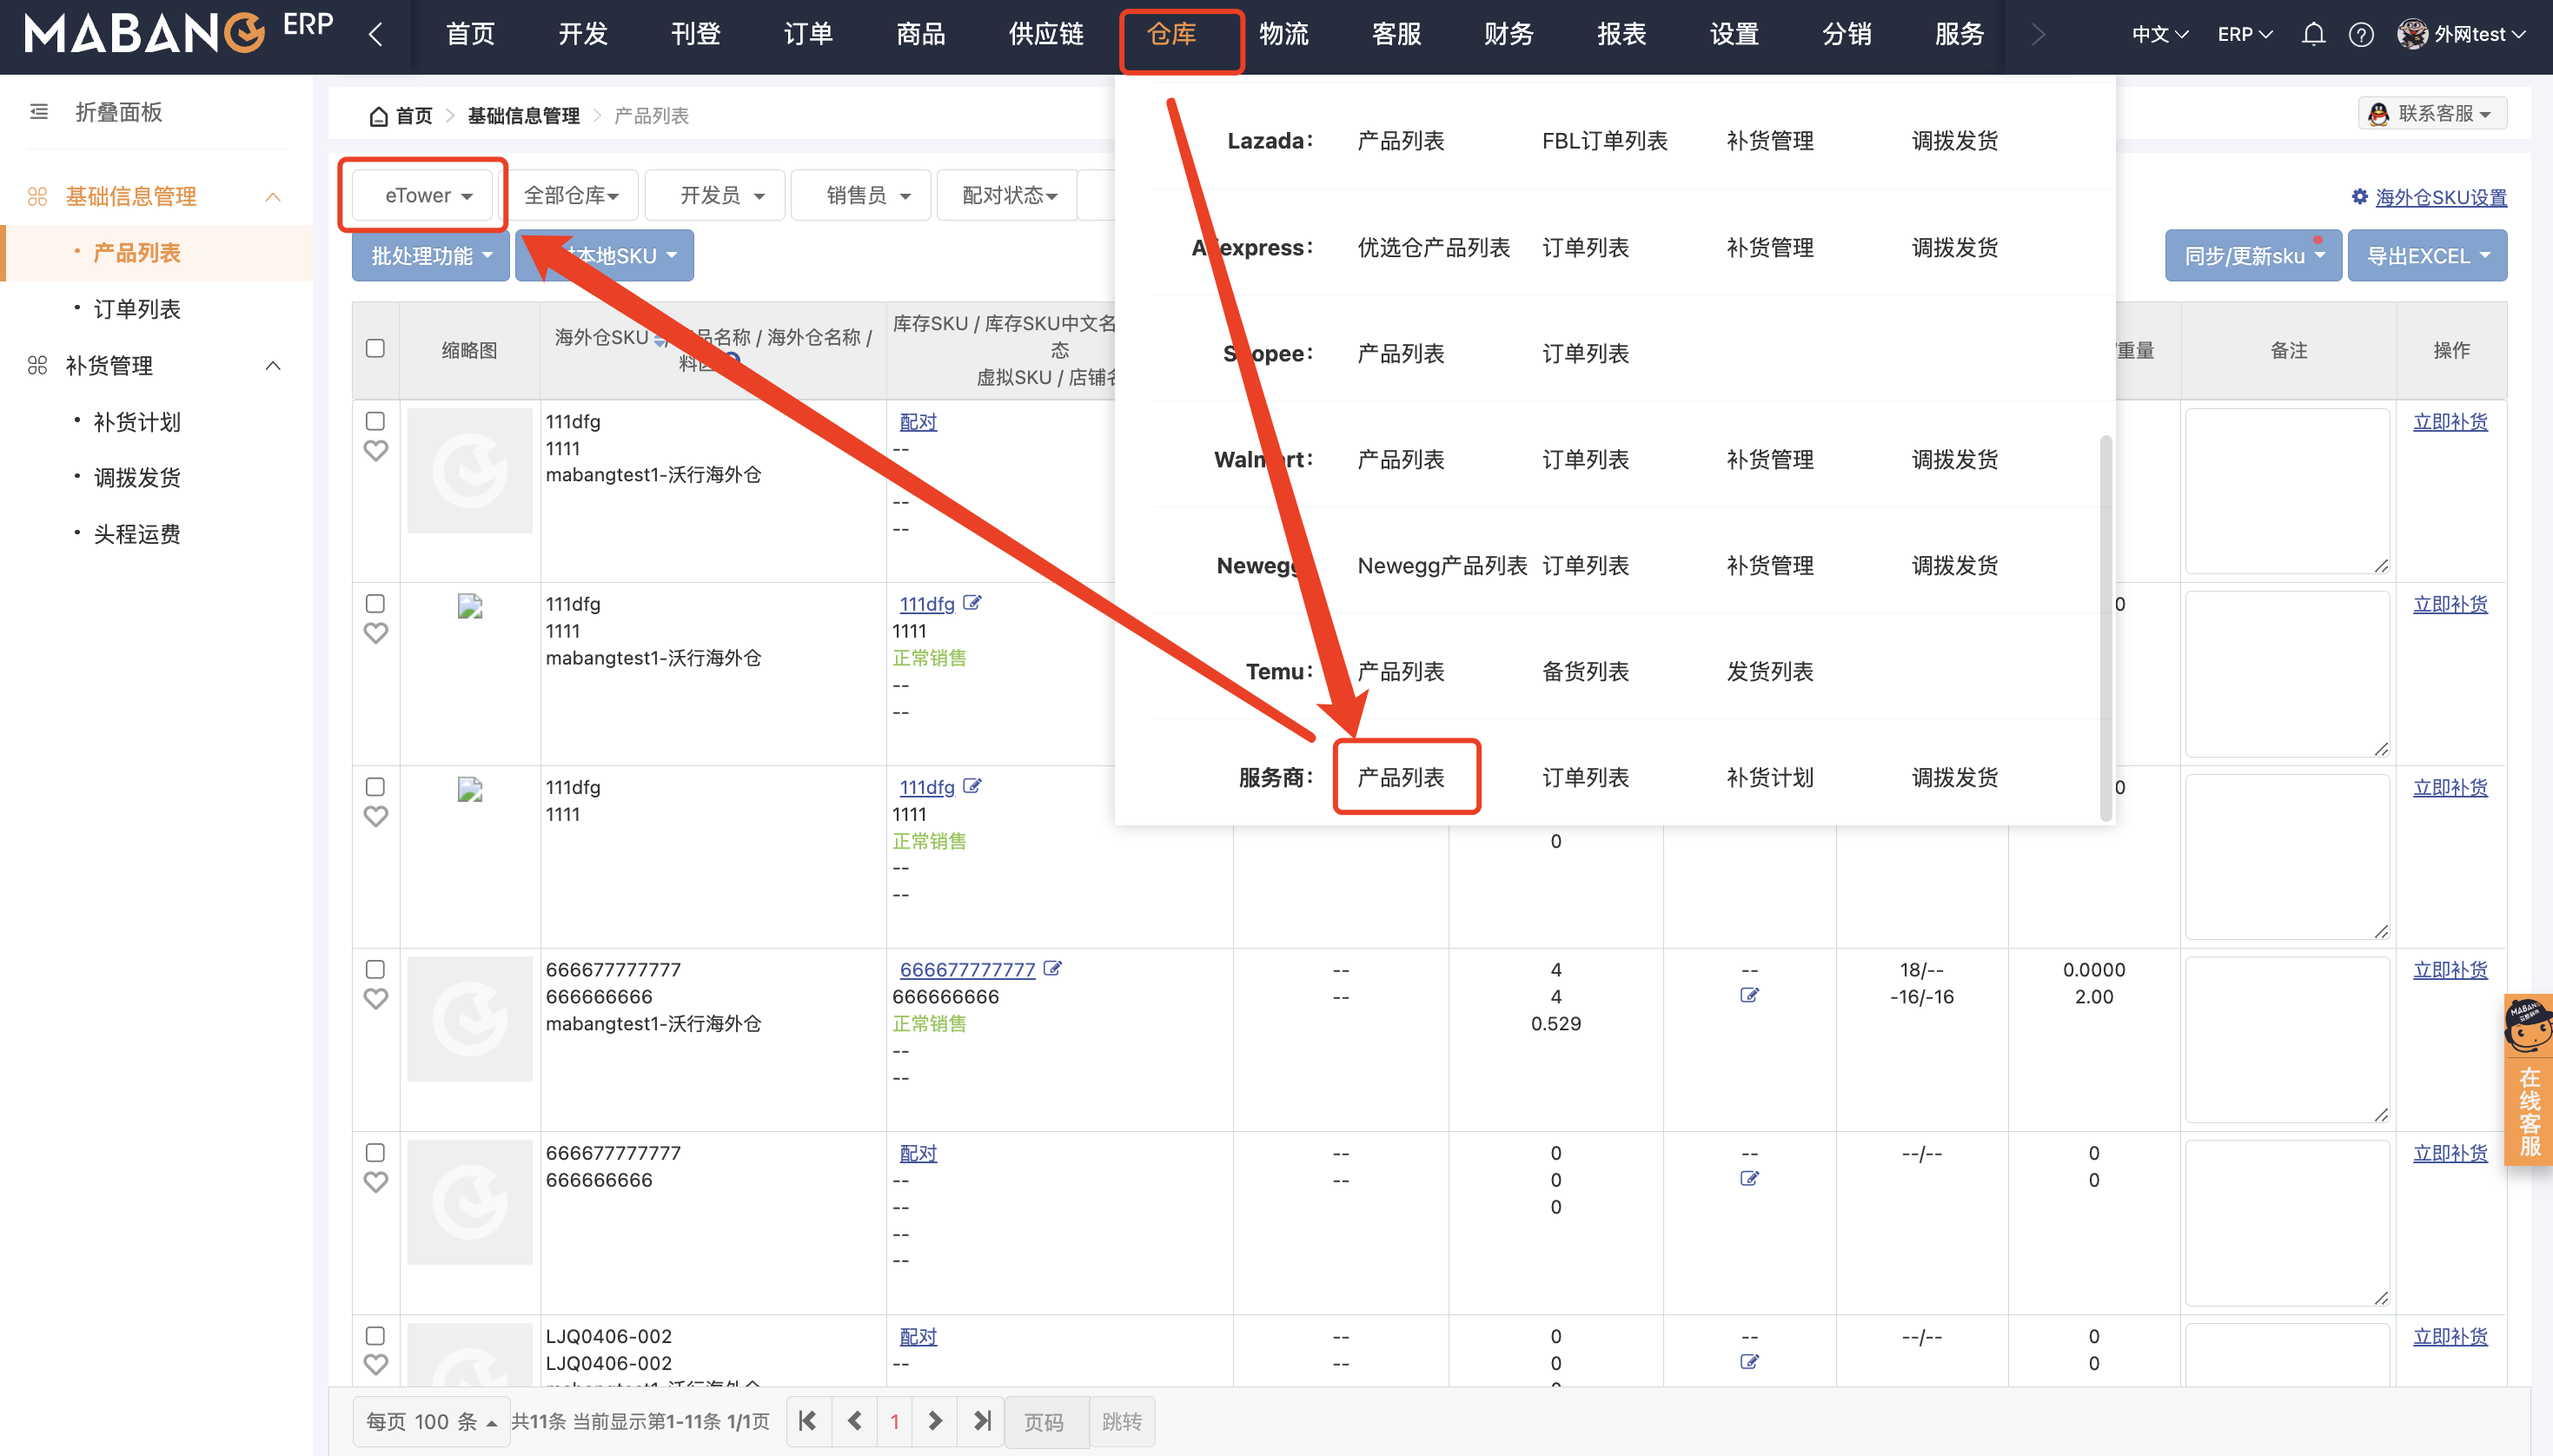Go to previous page arrow

854,1421
